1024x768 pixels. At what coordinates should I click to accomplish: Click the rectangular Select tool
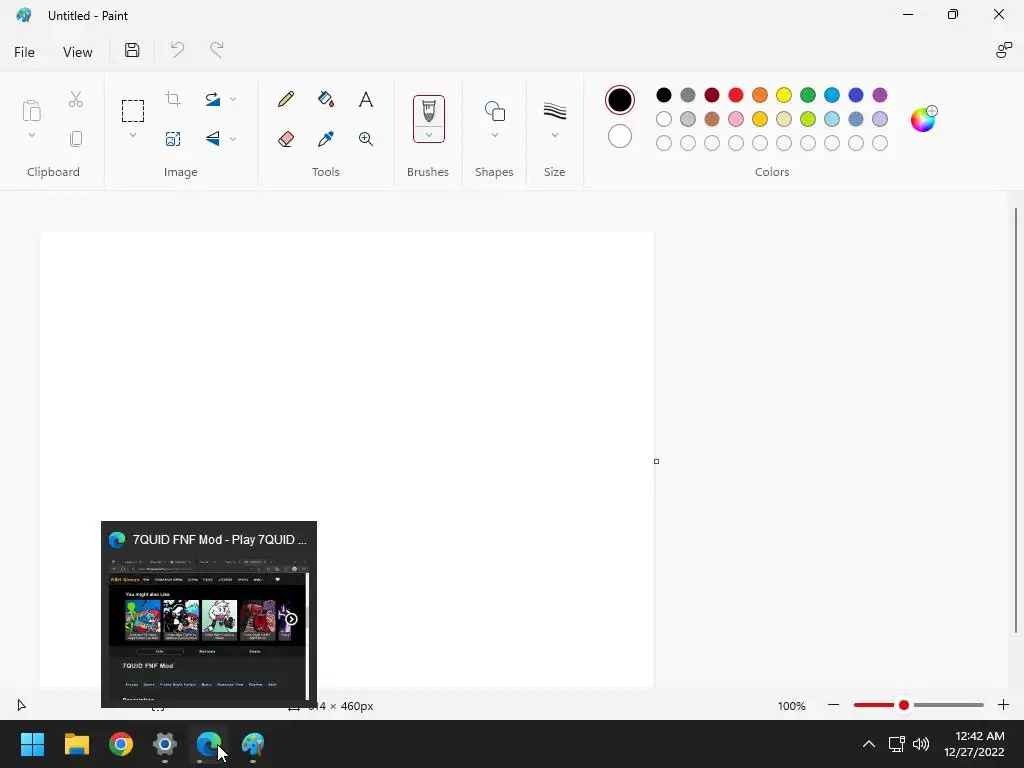pyautogui.click(x=133, y=111)
